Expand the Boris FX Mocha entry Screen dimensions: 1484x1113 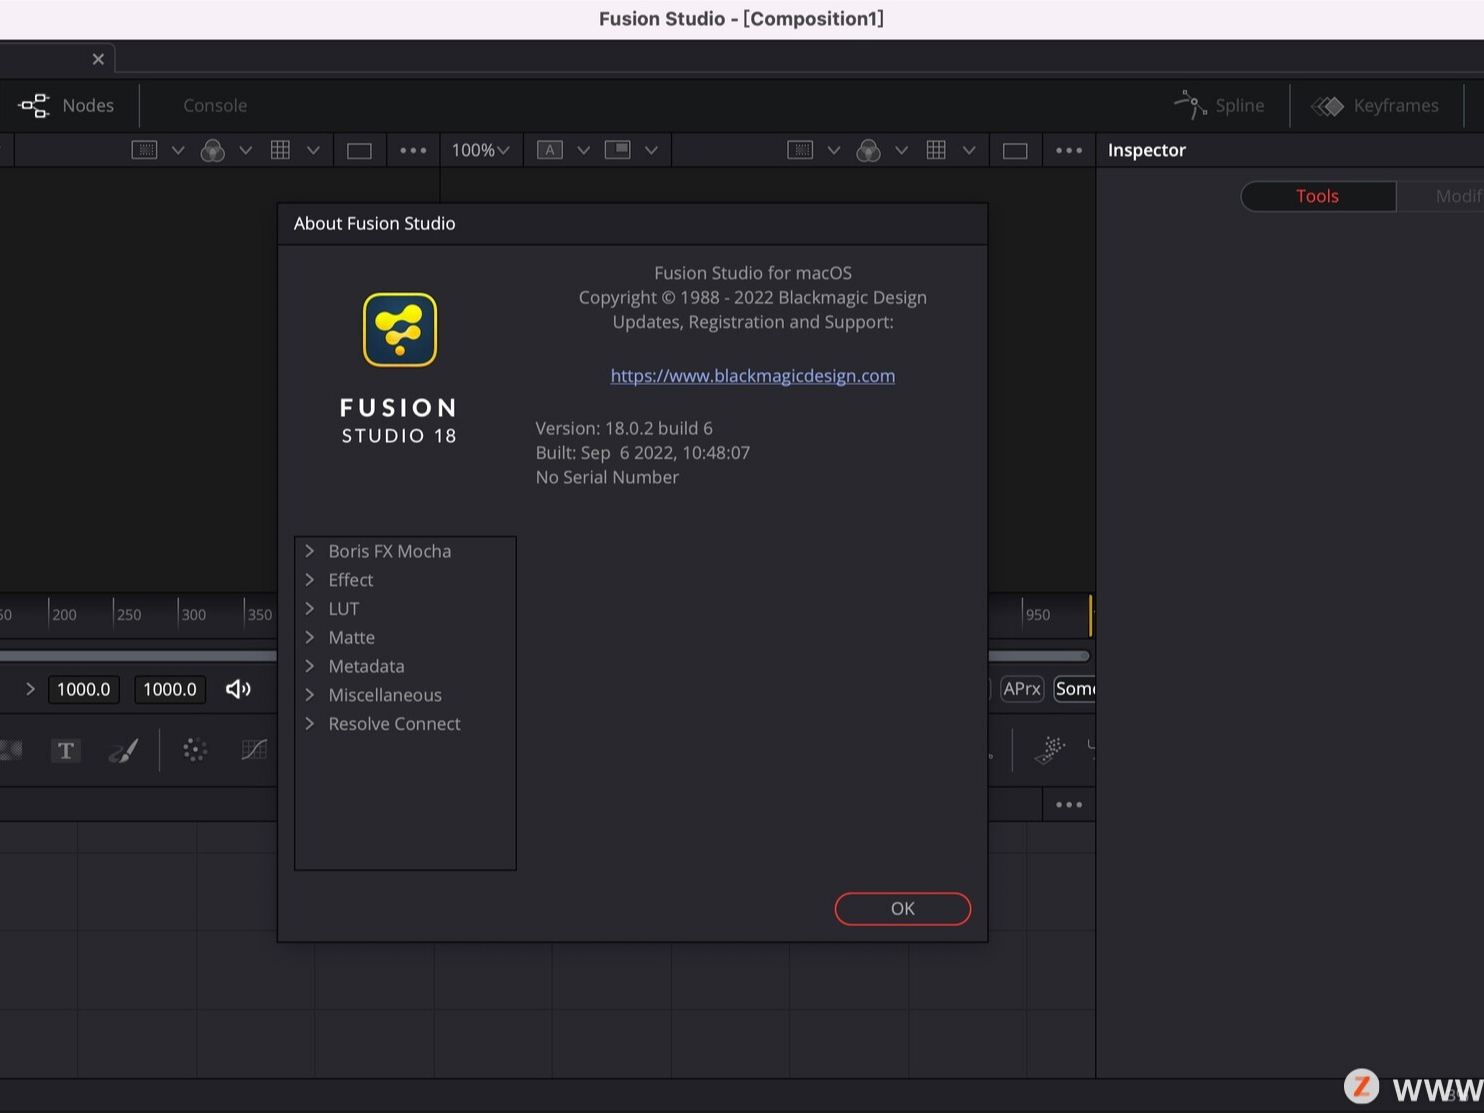coord(310,551)
